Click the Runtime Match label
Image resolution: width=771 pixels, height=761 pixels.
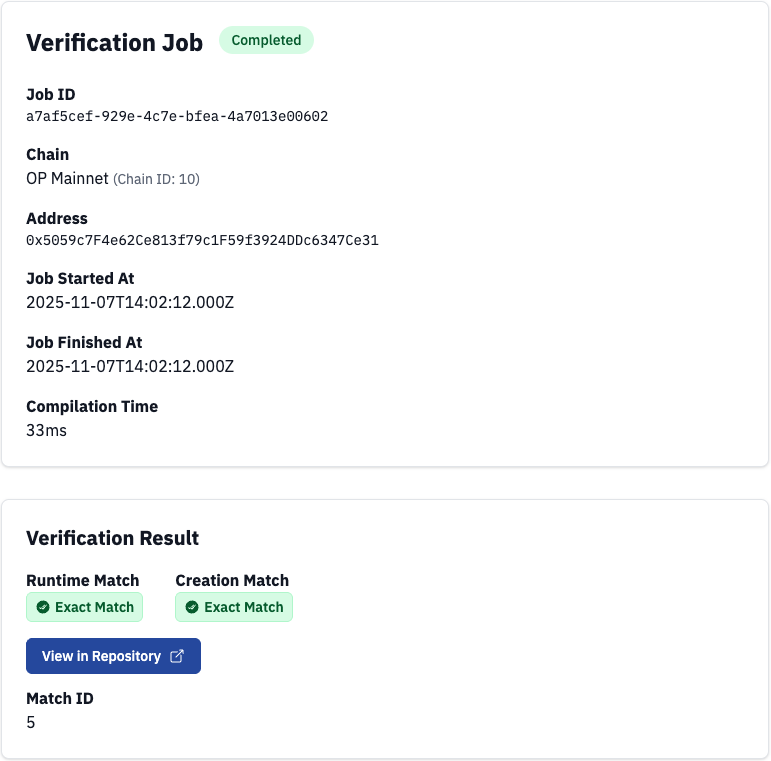pos(82,581)
